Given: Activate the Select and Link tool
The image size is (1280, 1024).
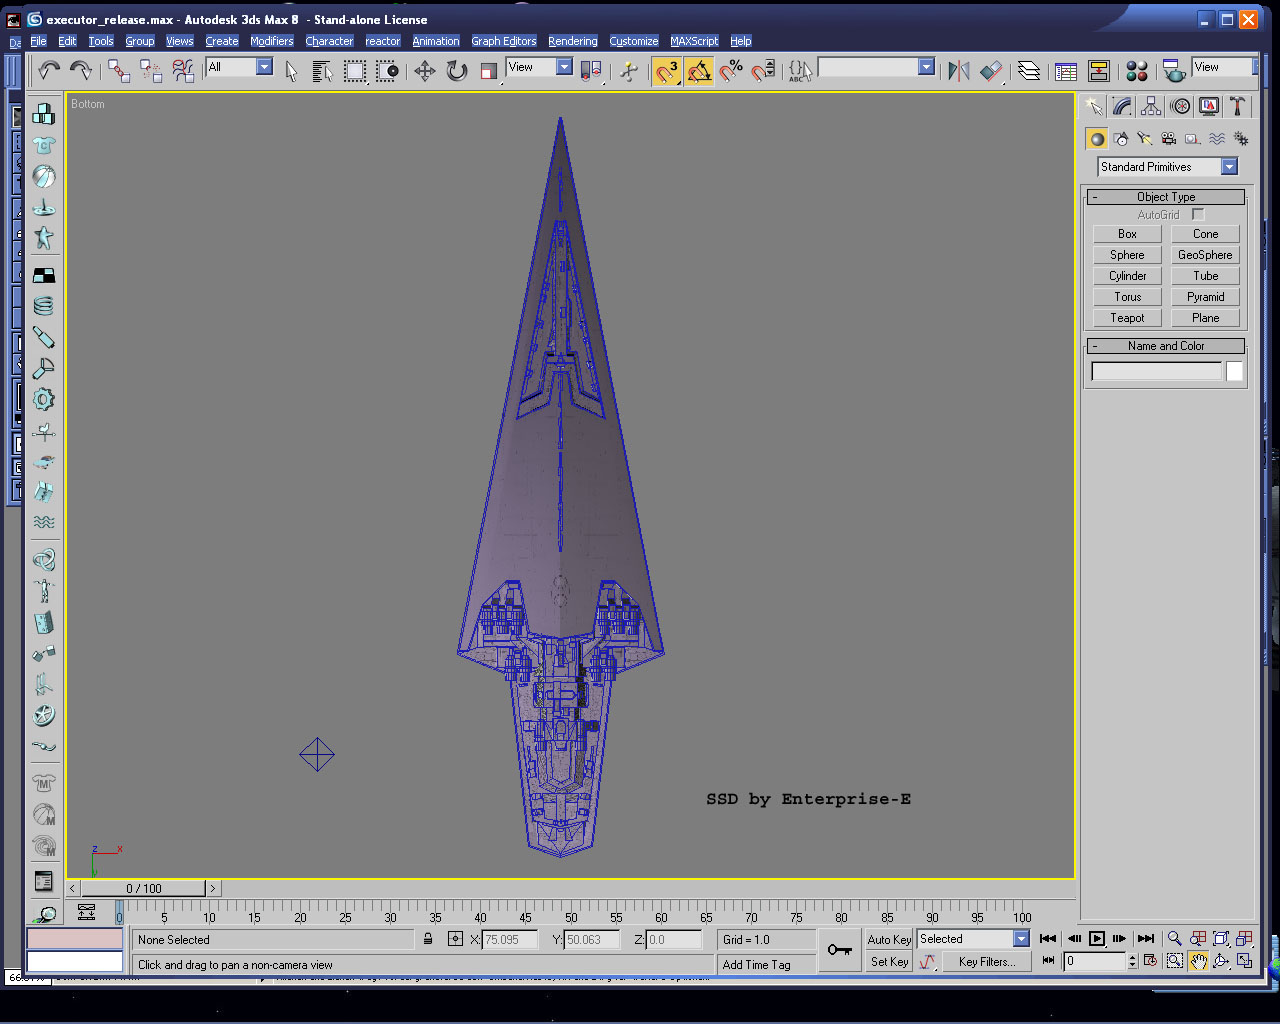Looking at the screenshot, I should click(119, 69).
